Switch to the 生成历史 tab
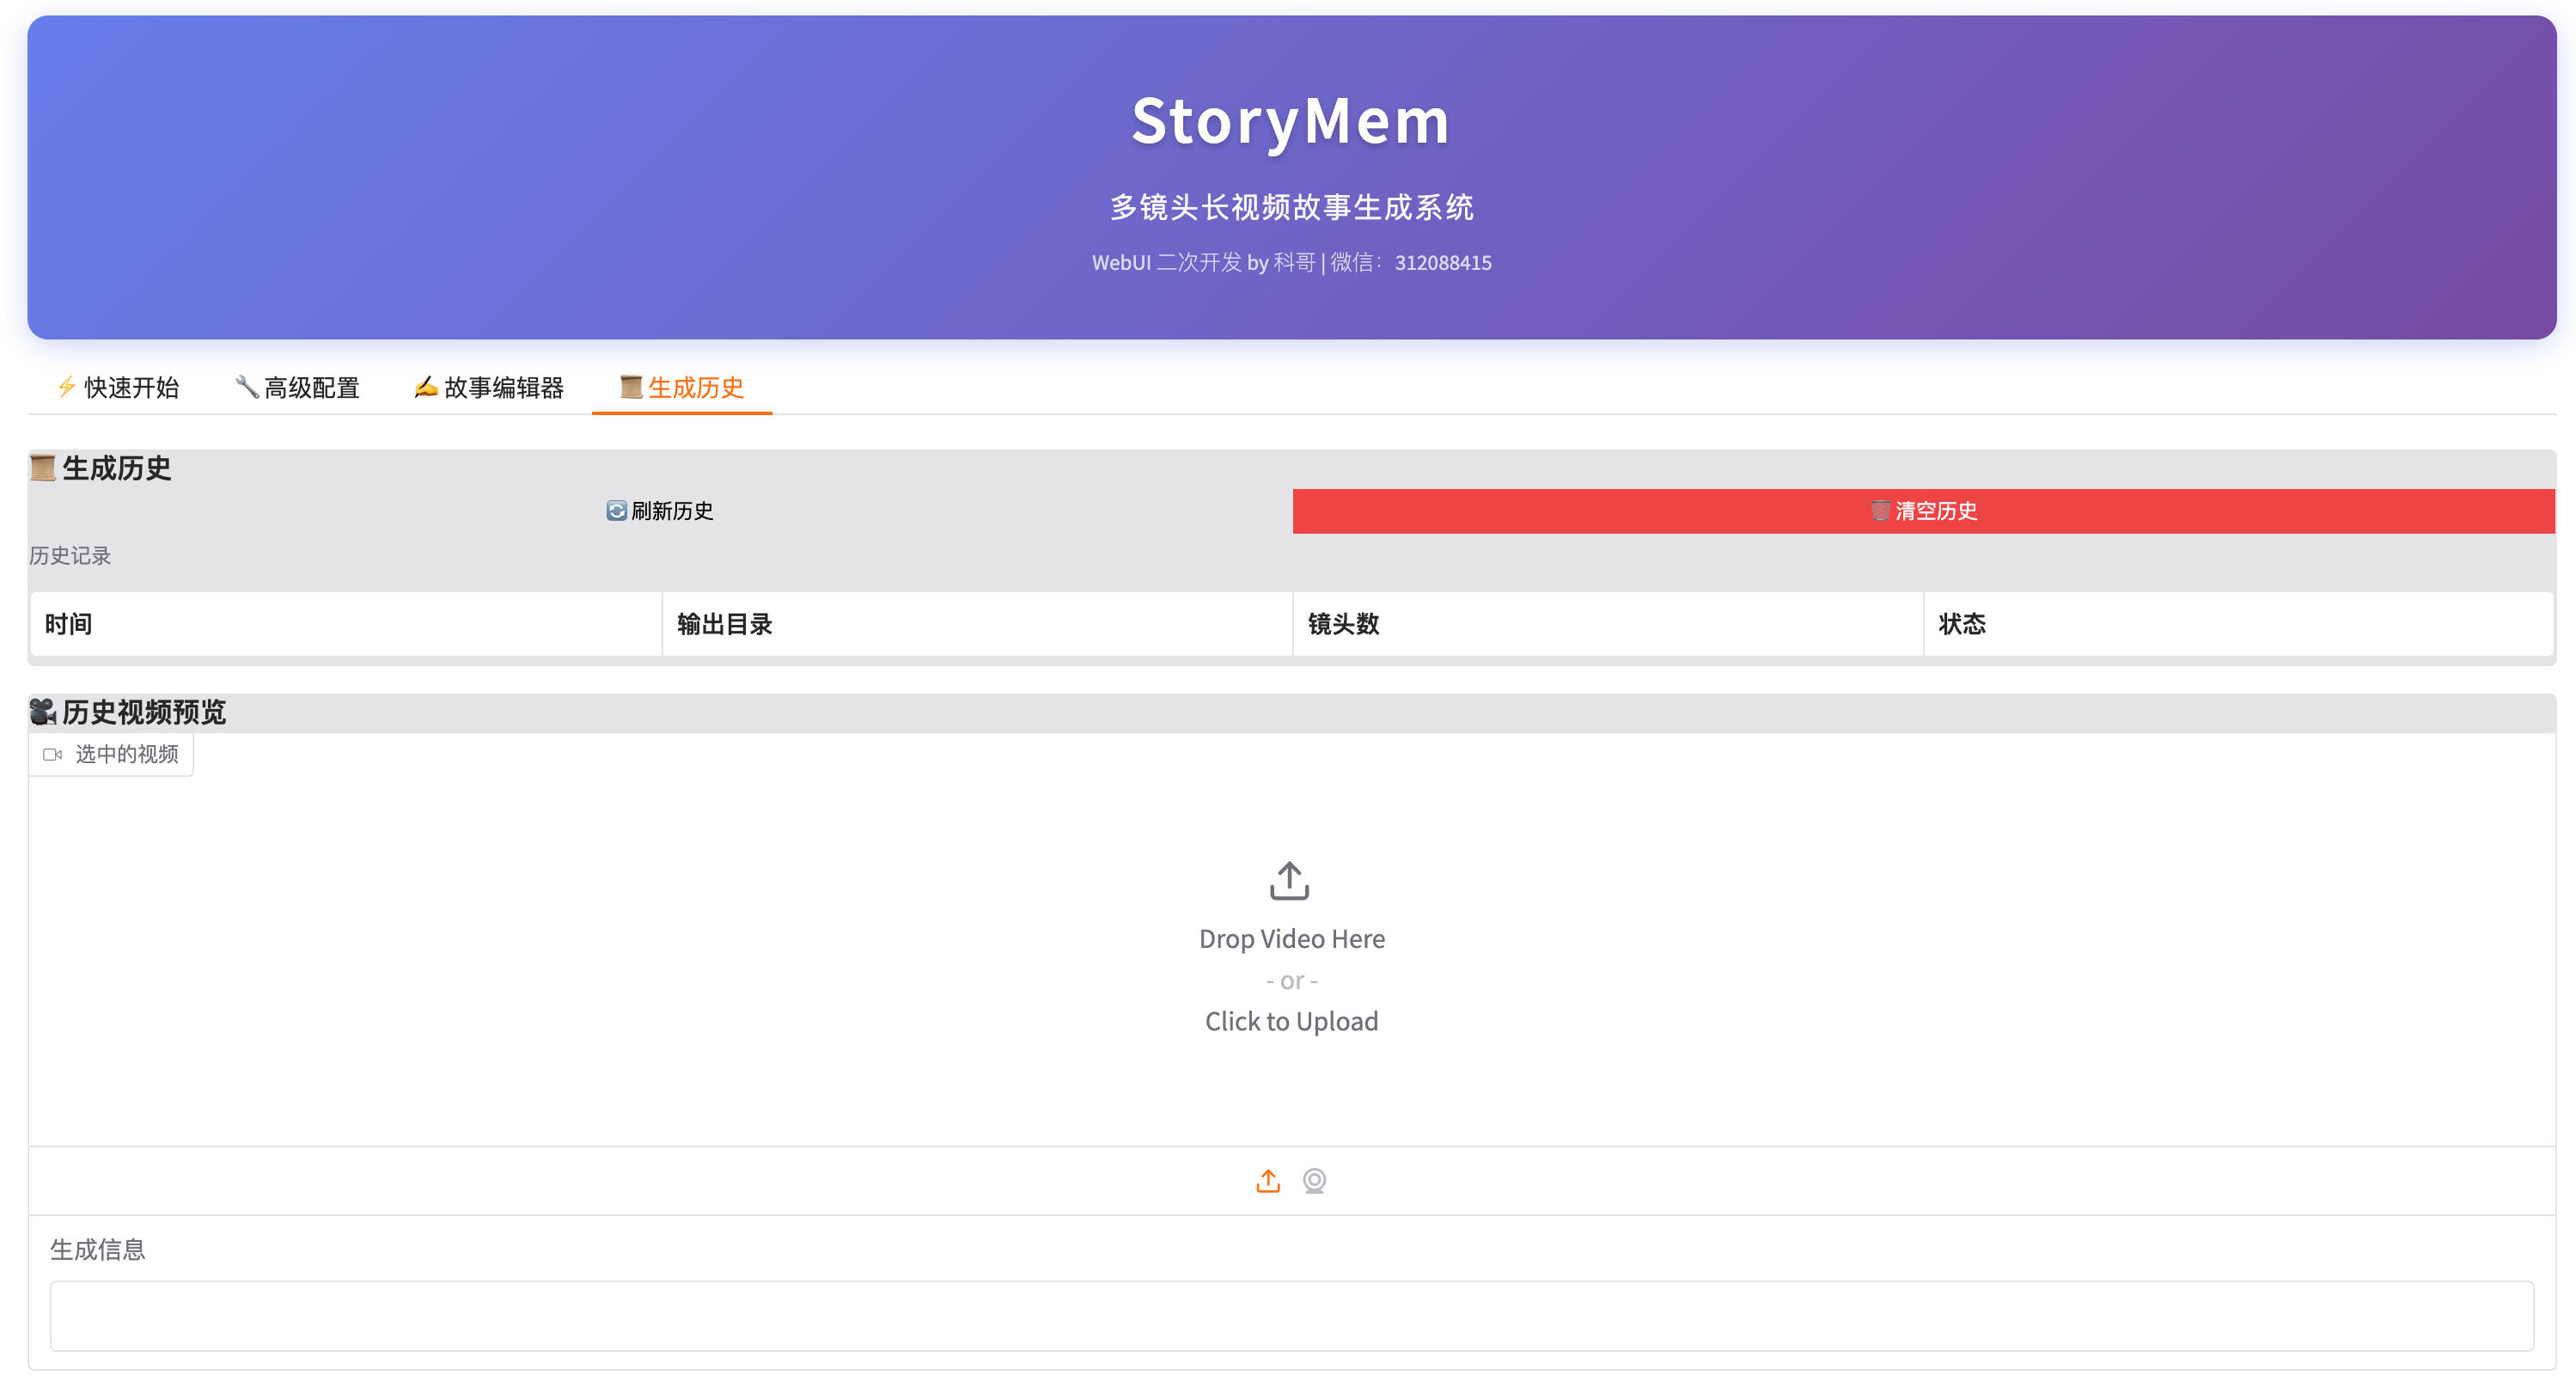The height and width of the screenshot is (1394, 2576). (682, 387)
